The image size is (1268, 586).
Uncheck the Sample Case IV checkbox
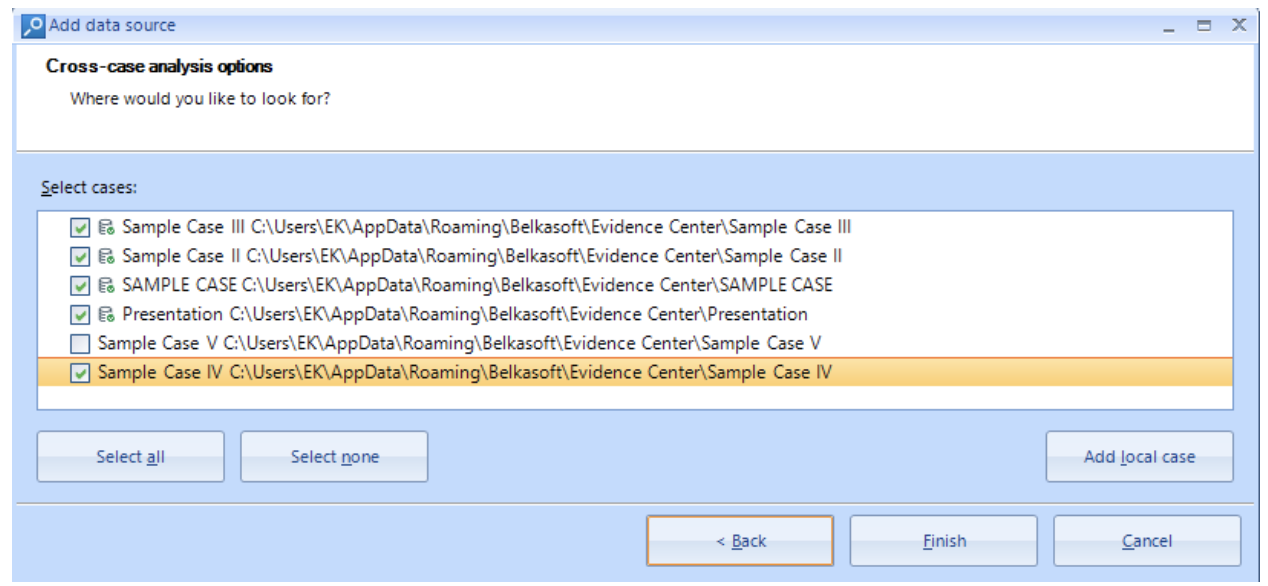coord(81,373)
